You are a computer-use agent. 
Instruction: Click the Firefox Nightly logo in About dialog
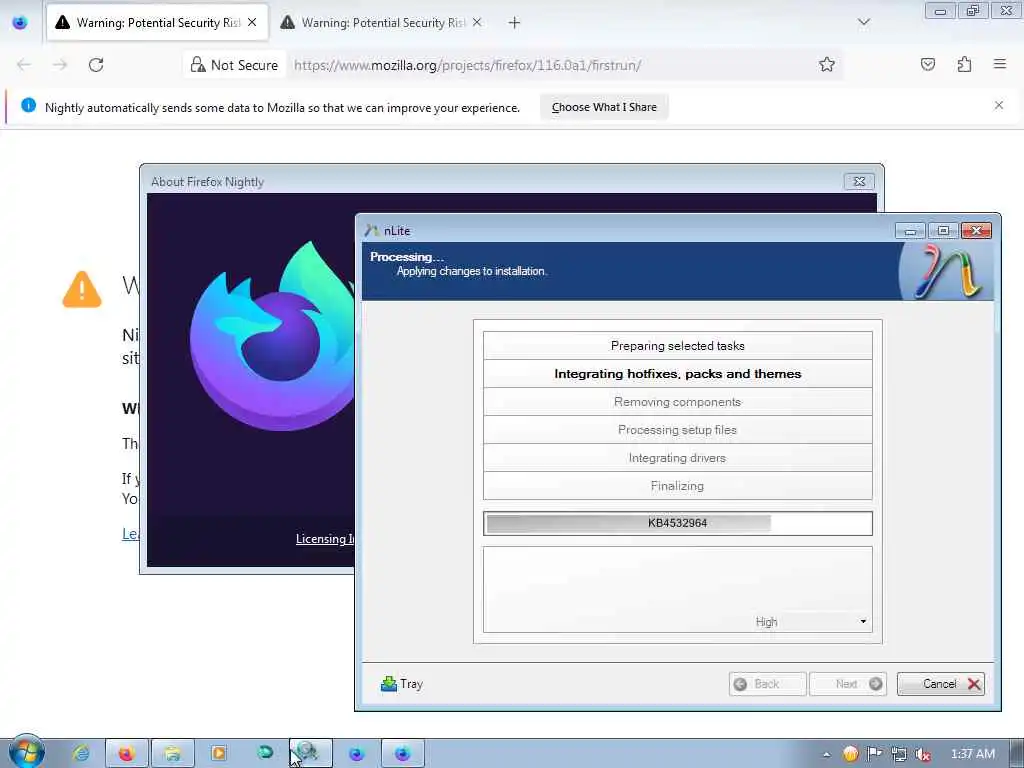click(x=273, y=336)
